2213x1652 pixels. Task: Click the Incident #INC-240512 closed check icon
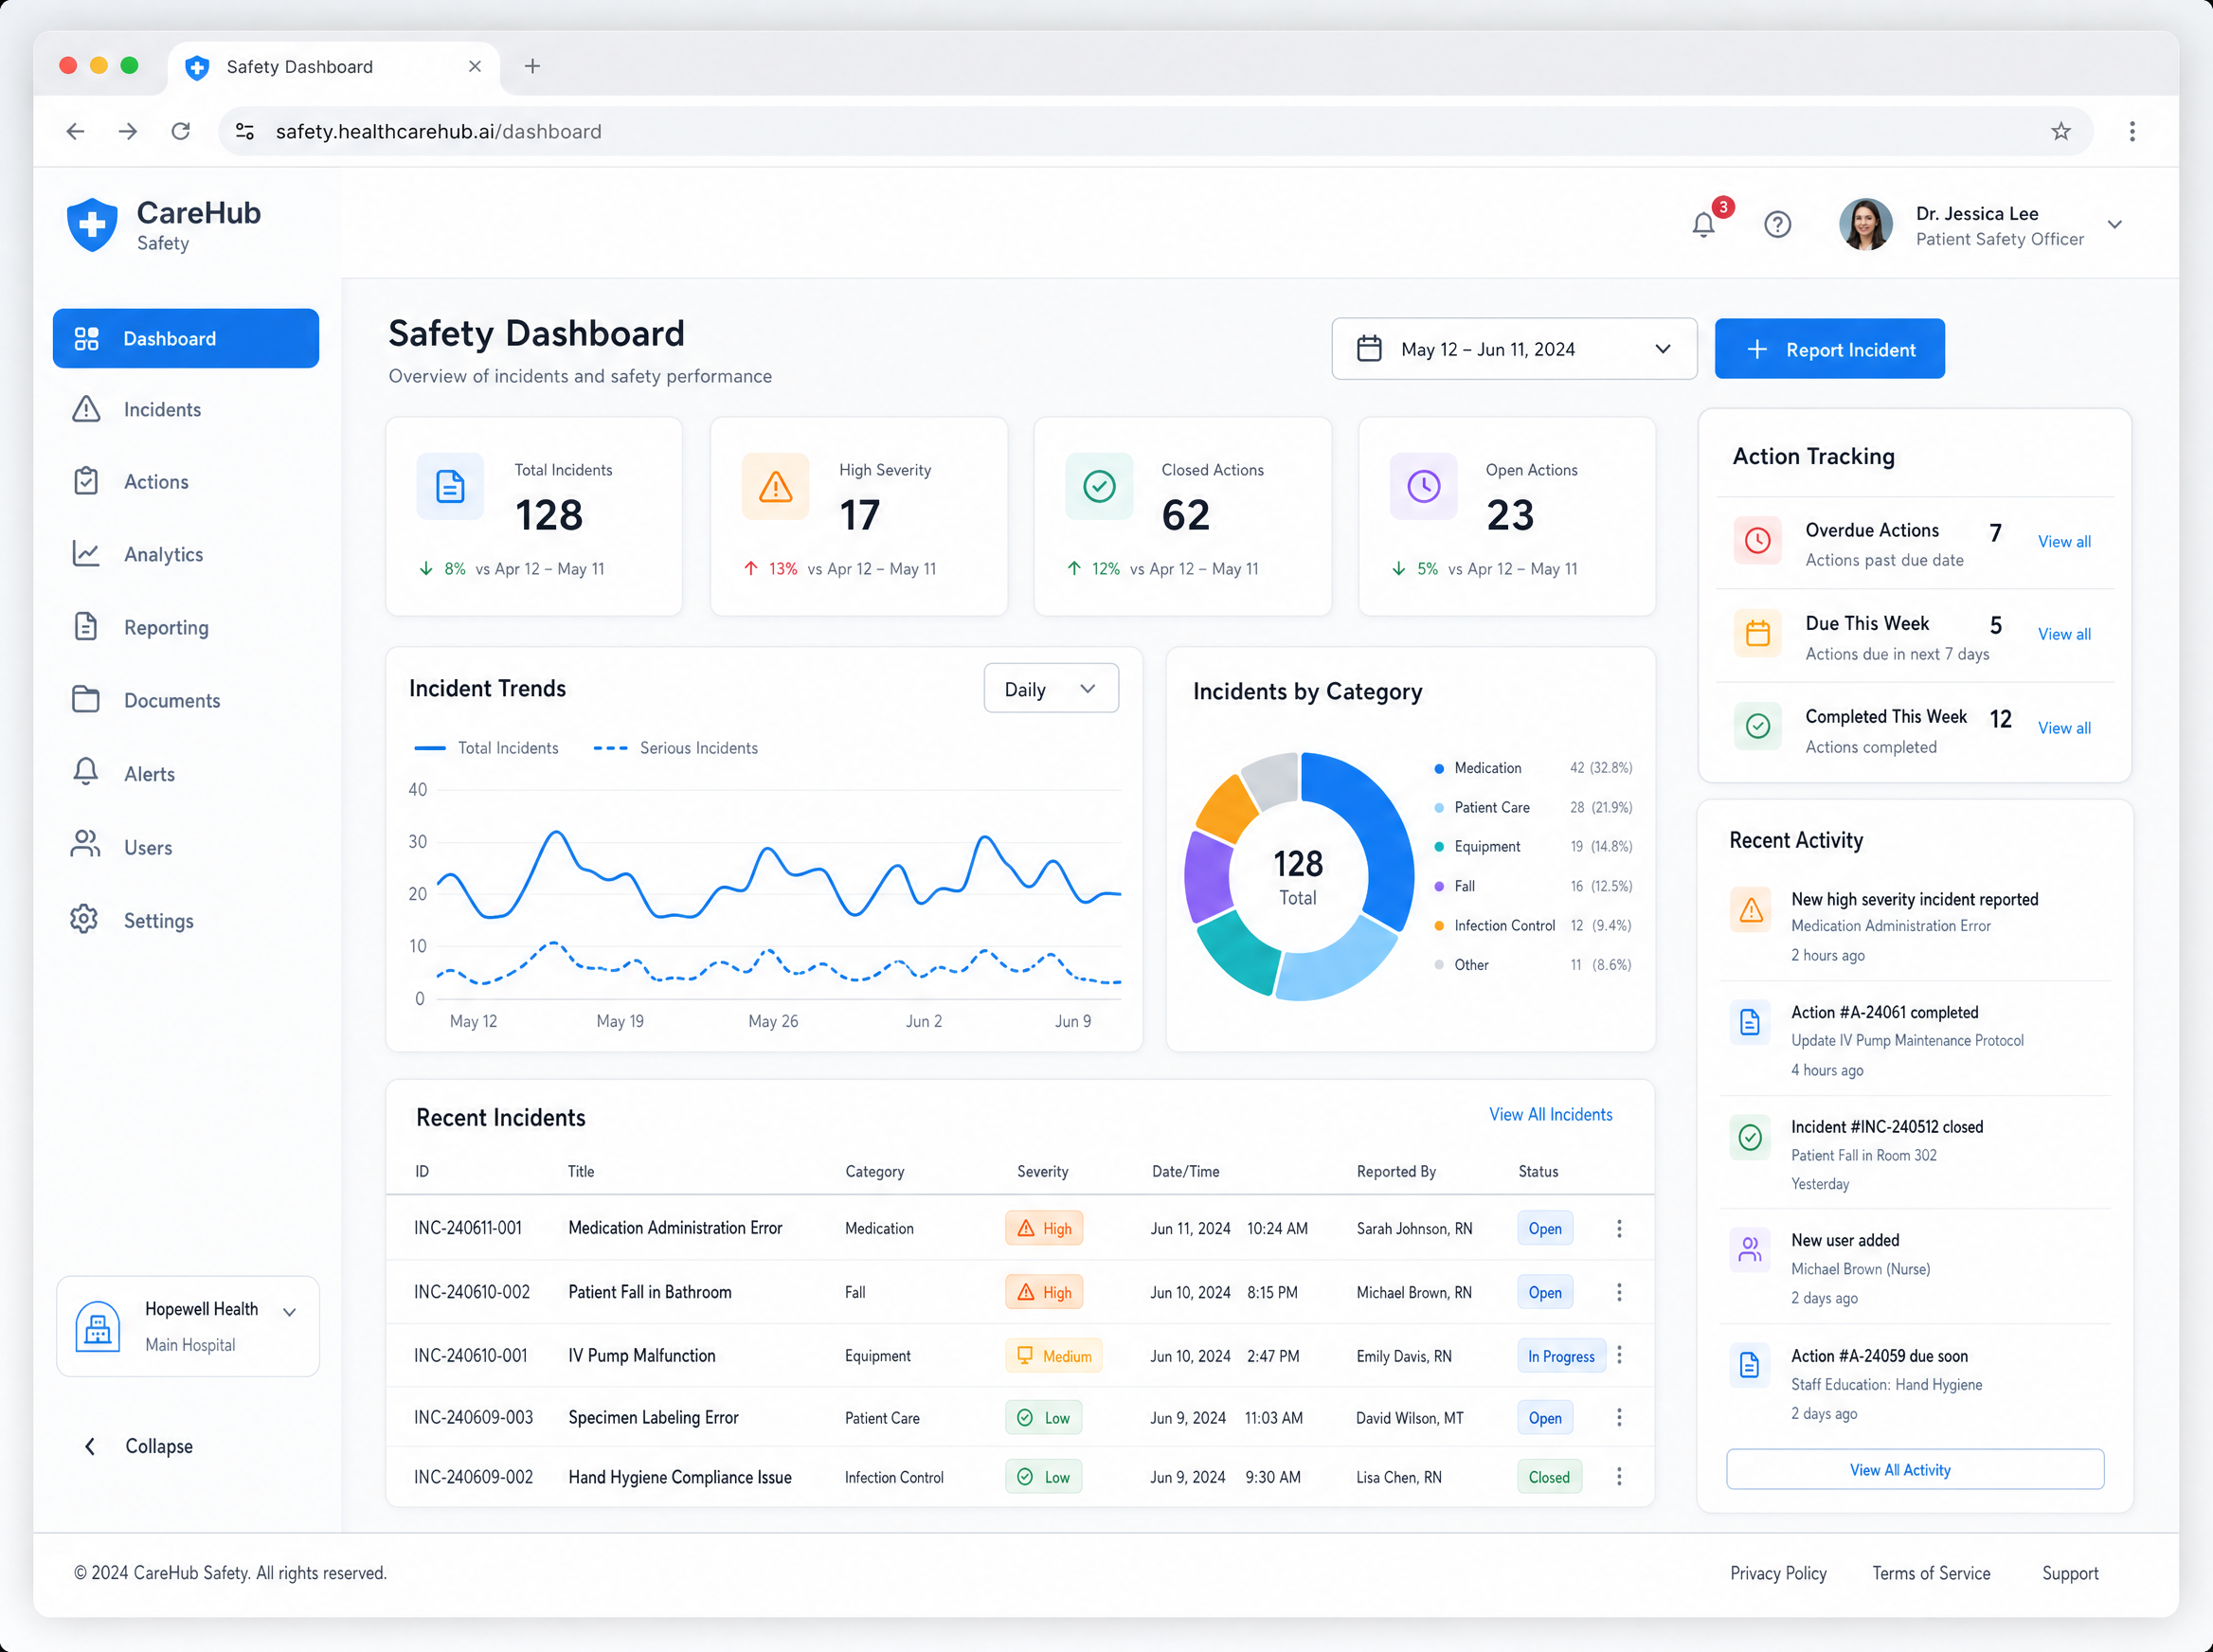pyautogui.click(x=1750, y=1137)
